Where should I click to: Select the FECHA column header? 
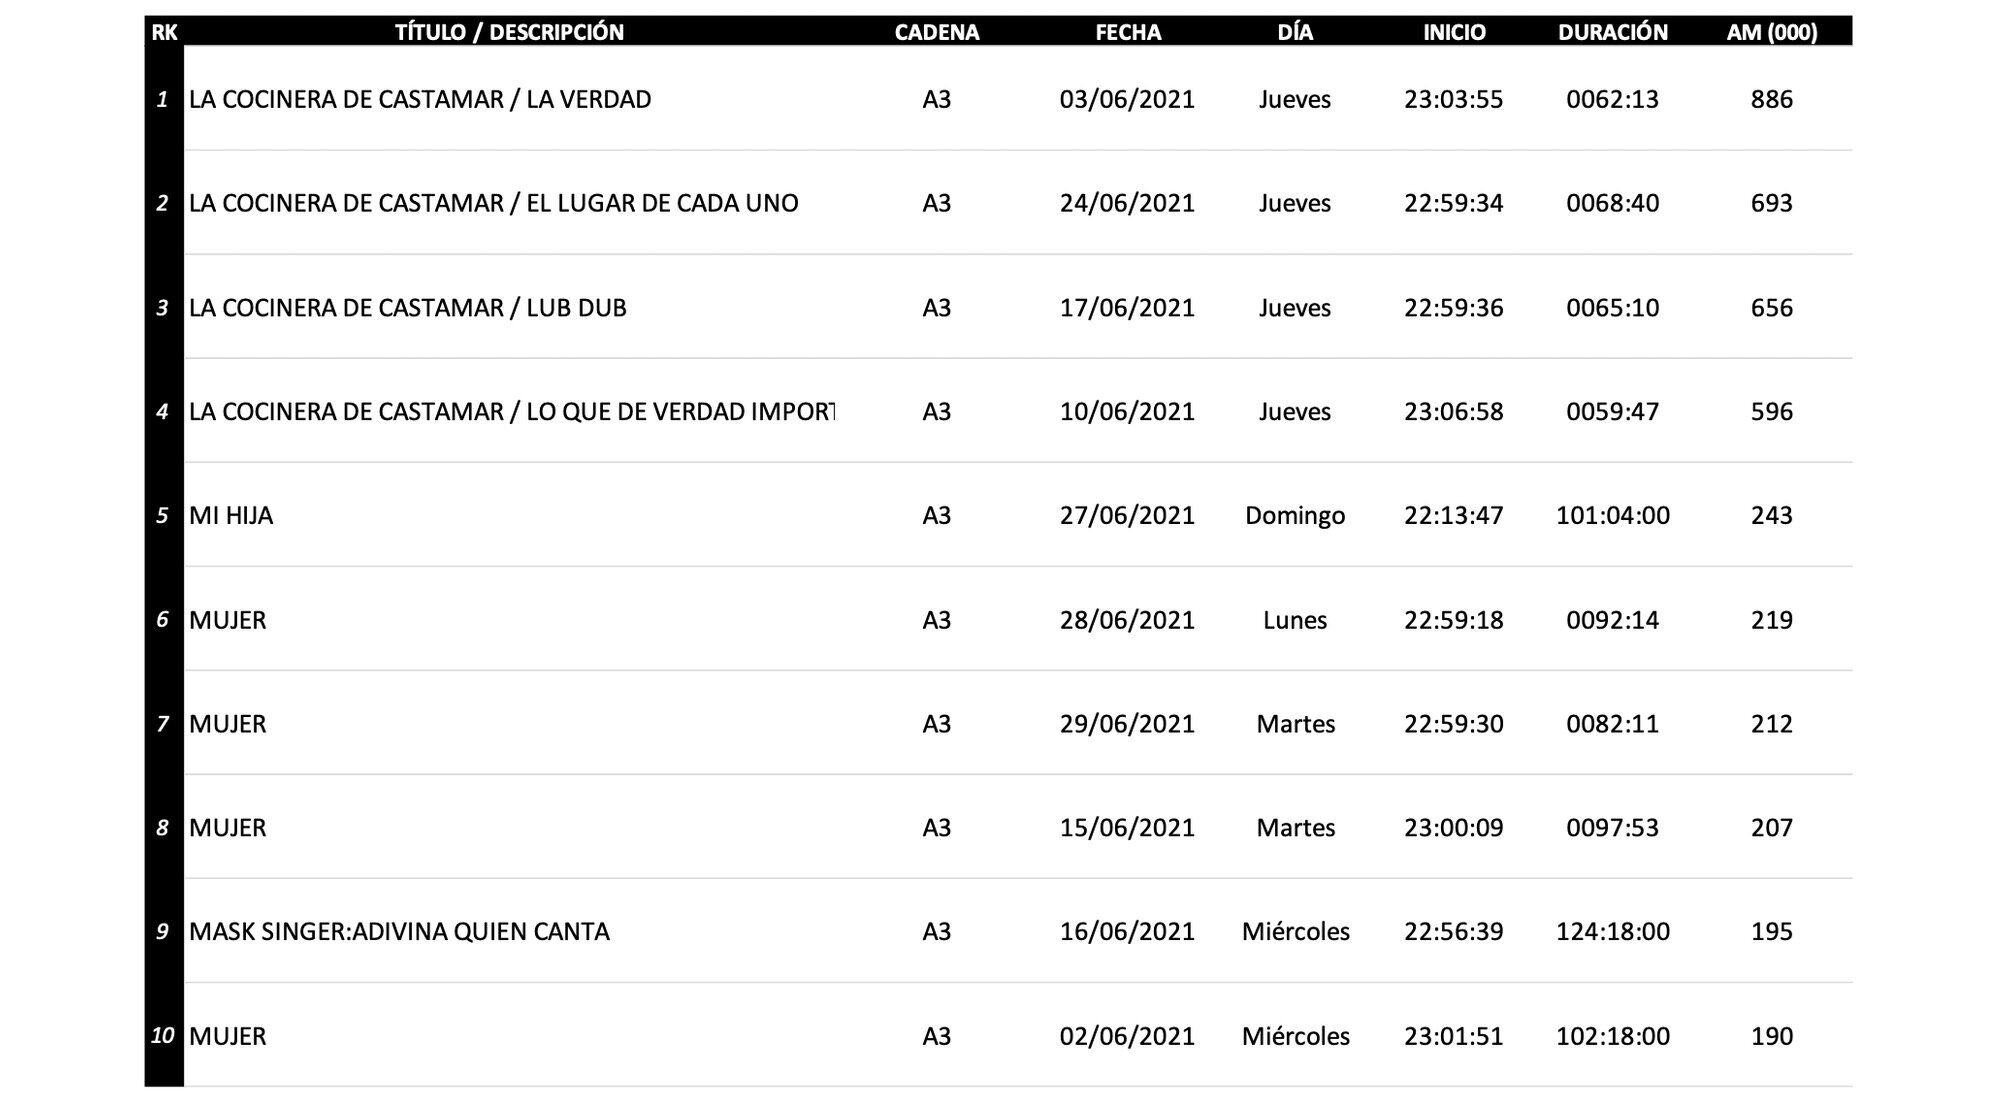tap(1128, 32)
